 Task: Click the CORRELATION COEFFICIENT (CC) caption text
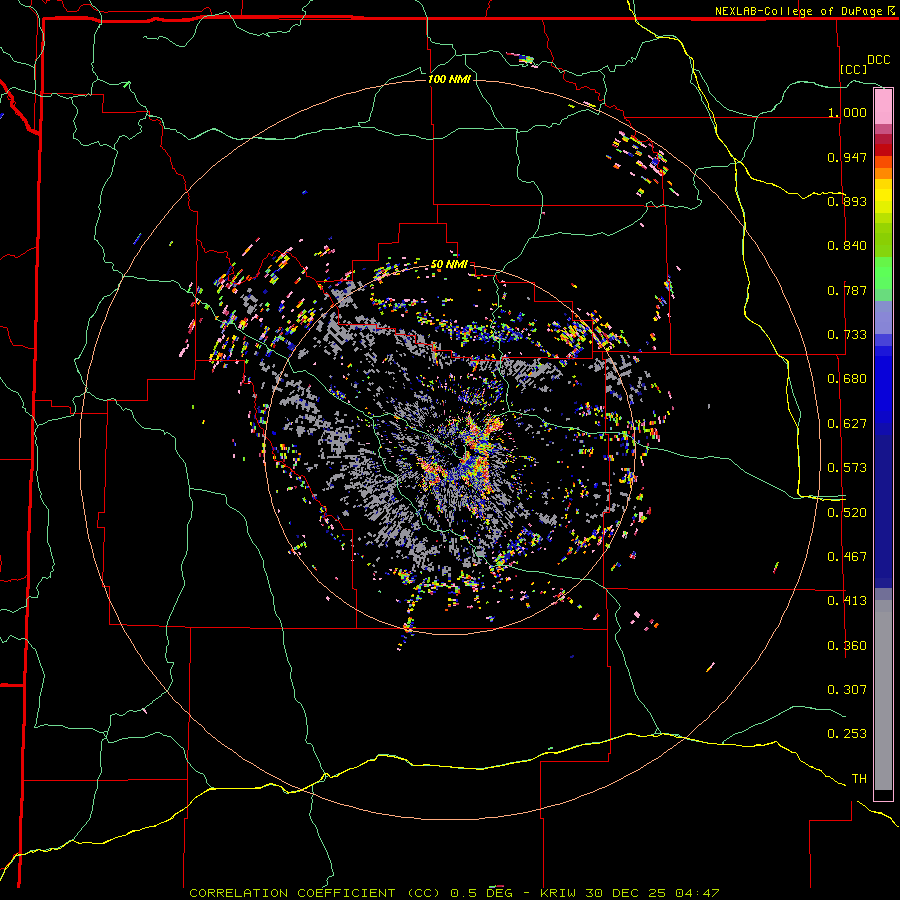[x=315, y=893]
